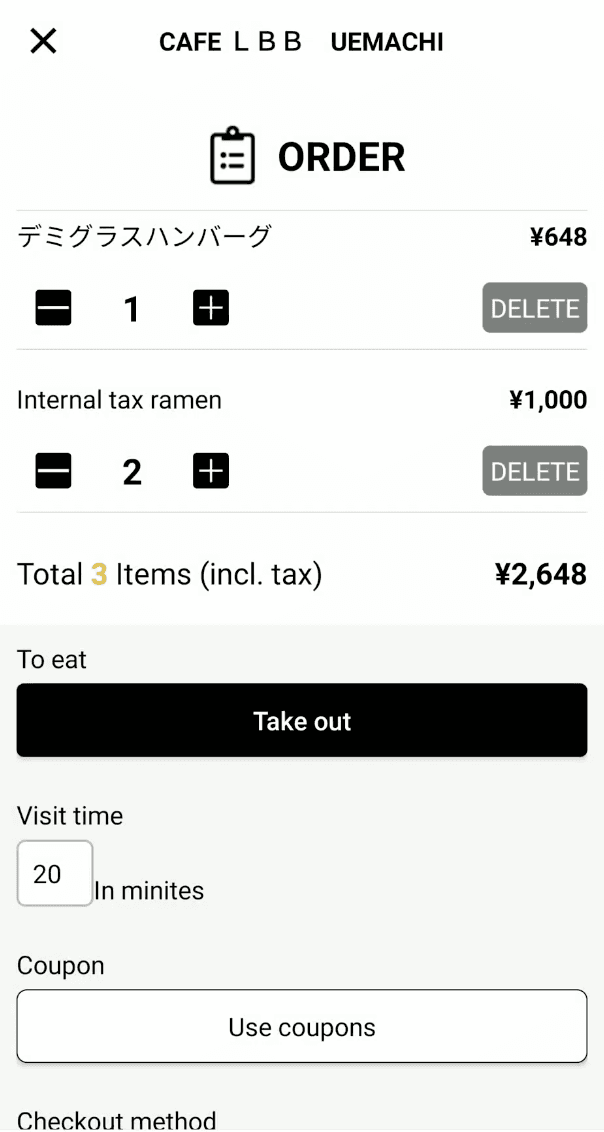Screen dimensions: 604x1132
Task: Delete Internal tax ramen from the order
Action: pos(534,470)
